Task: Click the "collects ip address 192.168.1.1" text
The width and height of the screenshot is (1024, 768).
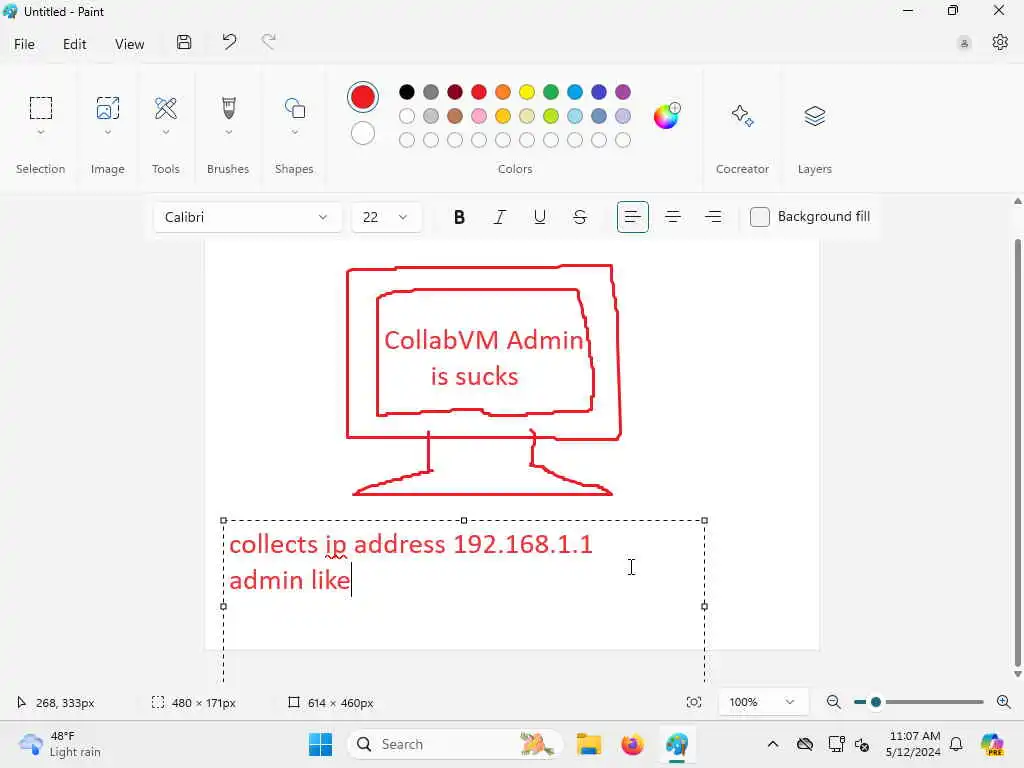Action: click(x=411, y=545)
